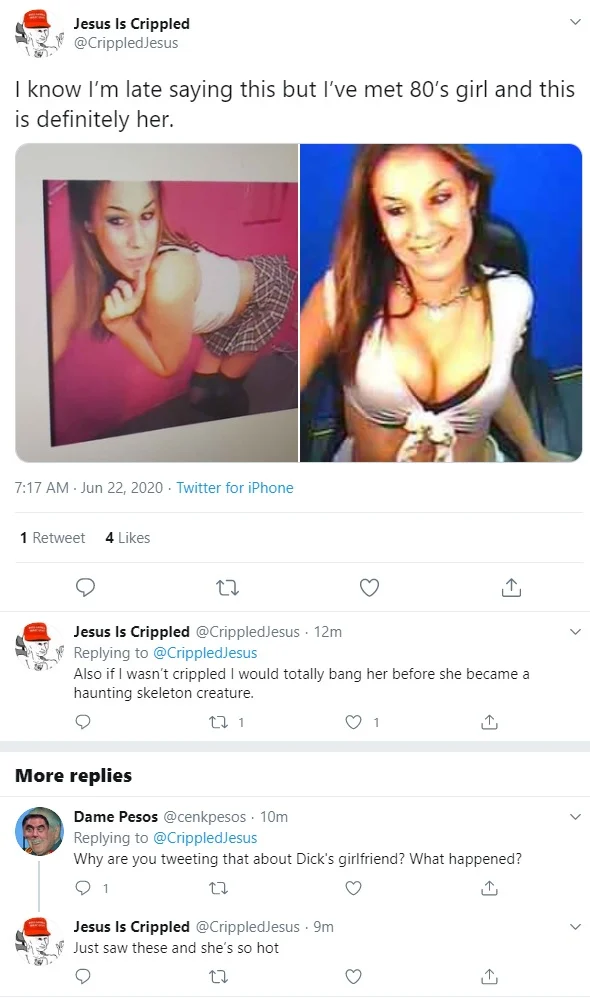View the '1 Retweet' list
The height and width of the screenshot is (998, 590).
[x=52, y=538]
